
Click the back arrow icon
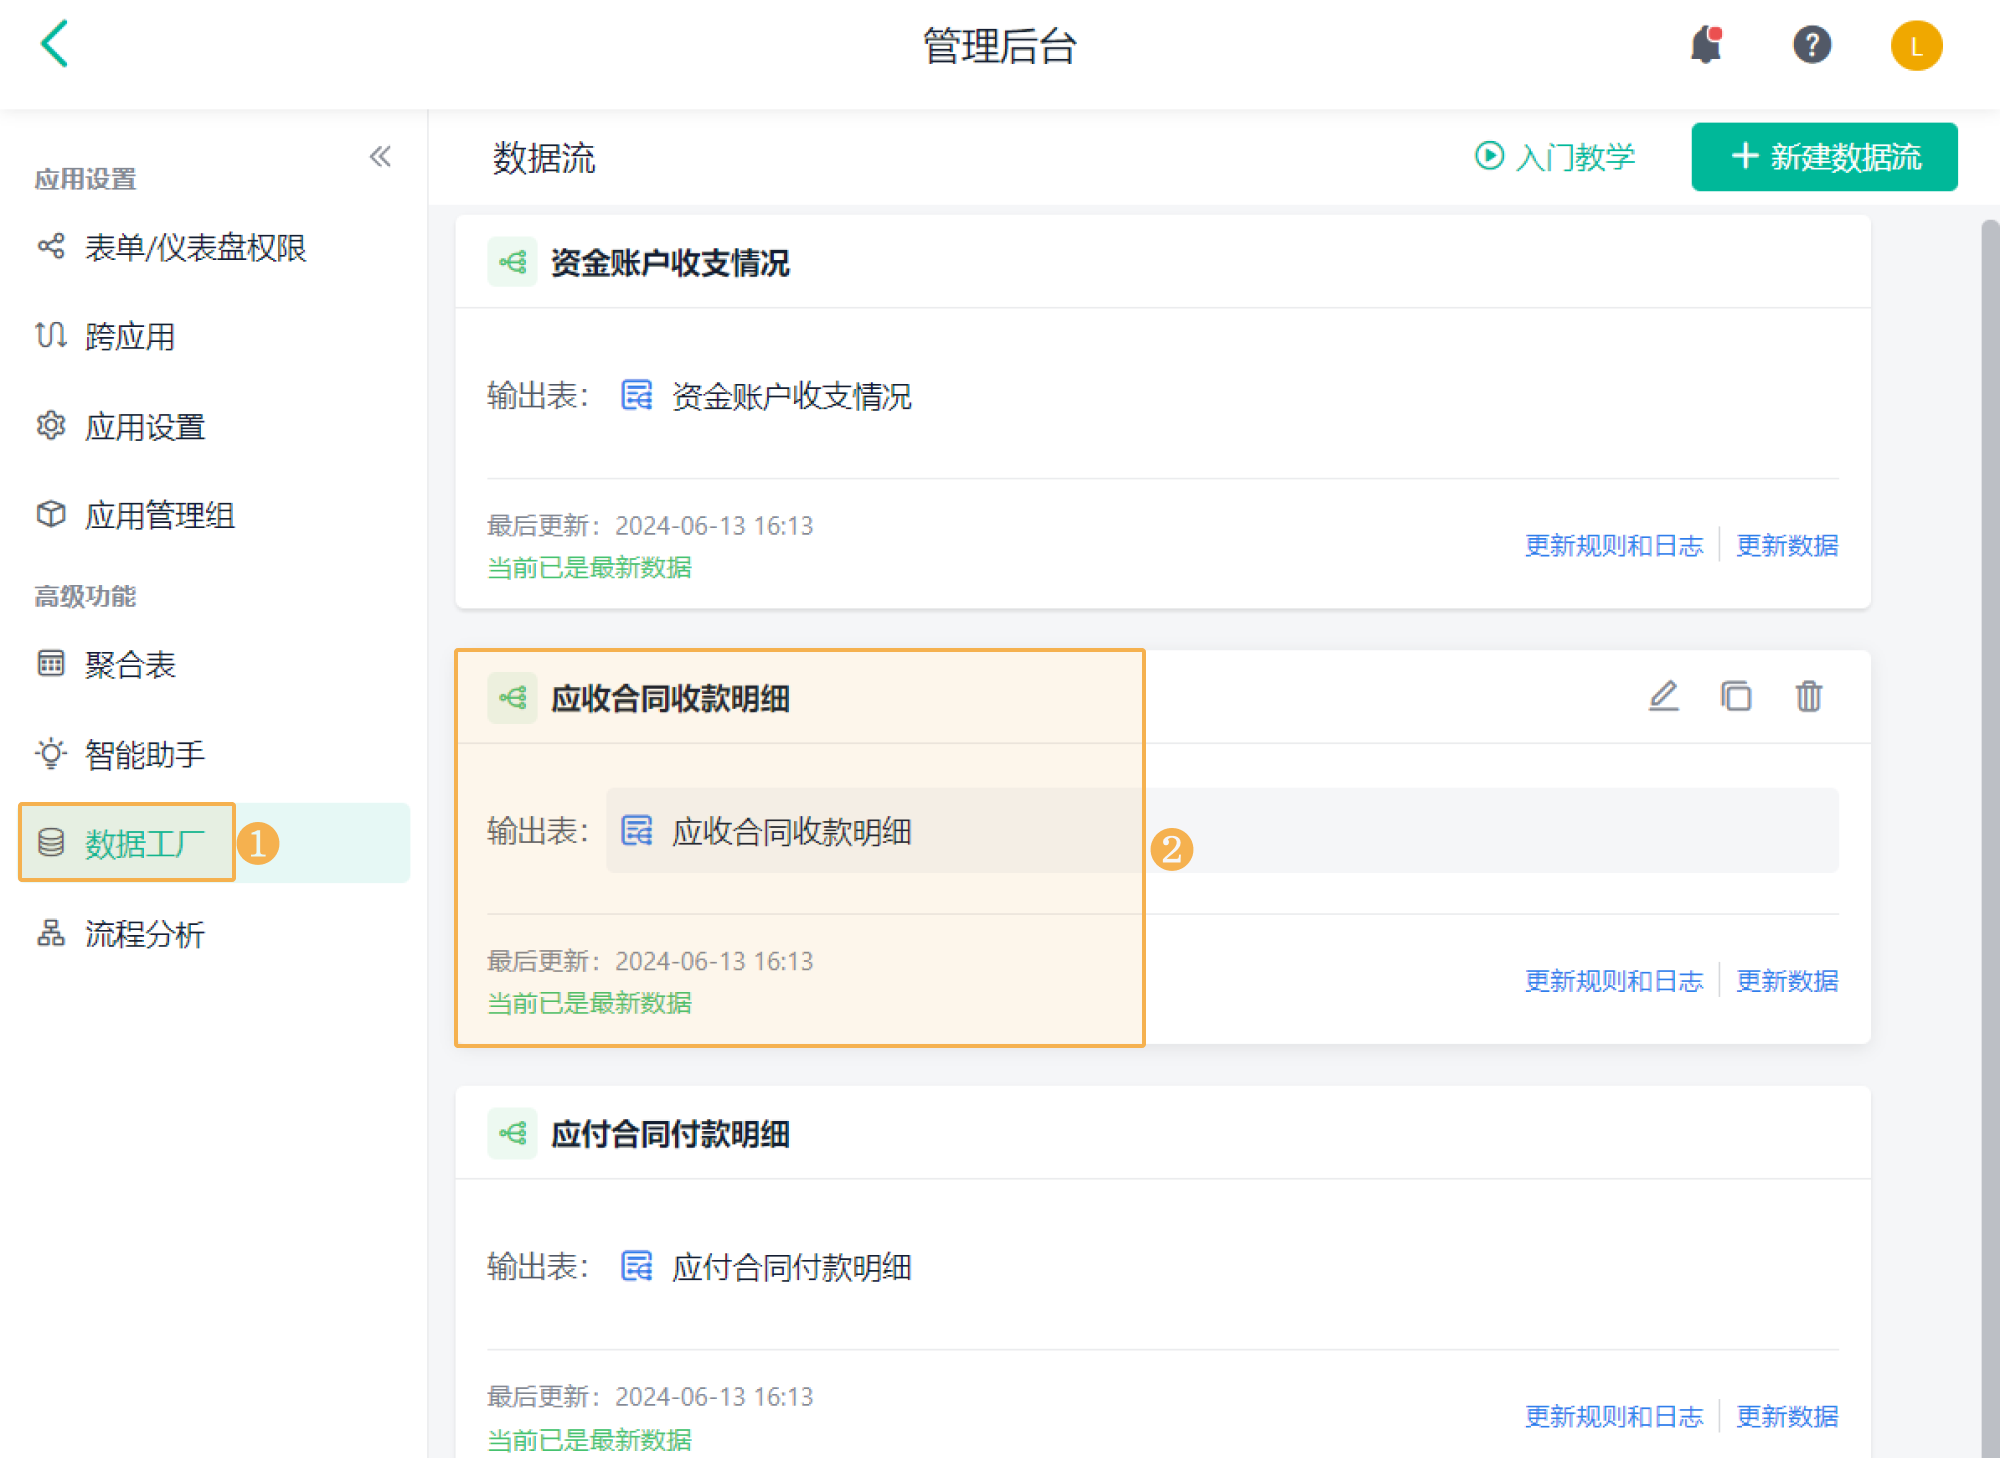click(x=55, y=45)
